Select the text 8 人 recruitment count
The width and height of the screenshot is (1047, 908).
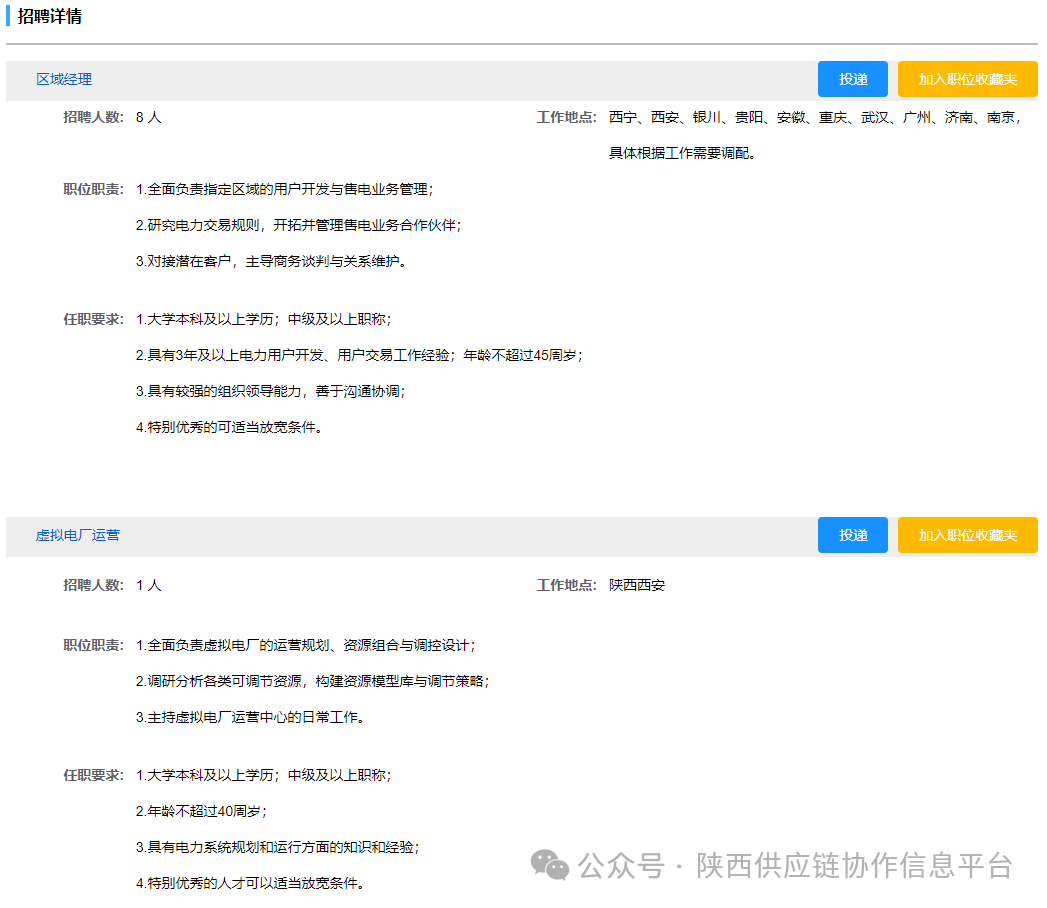148,118
